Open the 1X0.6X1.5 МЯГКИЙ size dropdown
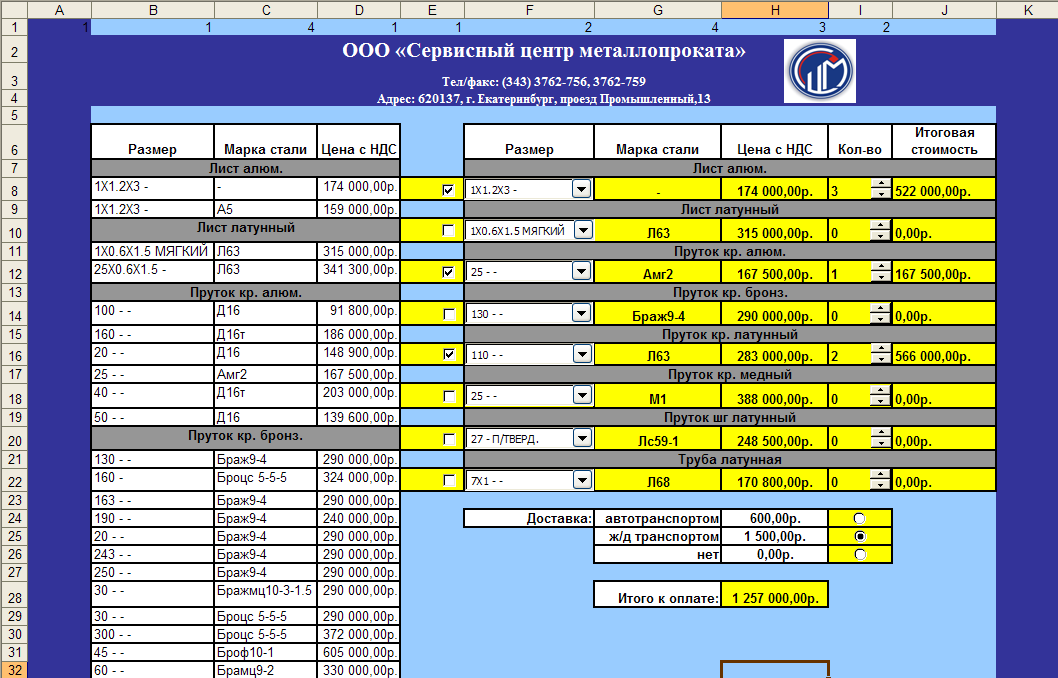This screenshot has width=1058, height=678. pyautogui.click(x=583, y=230)
